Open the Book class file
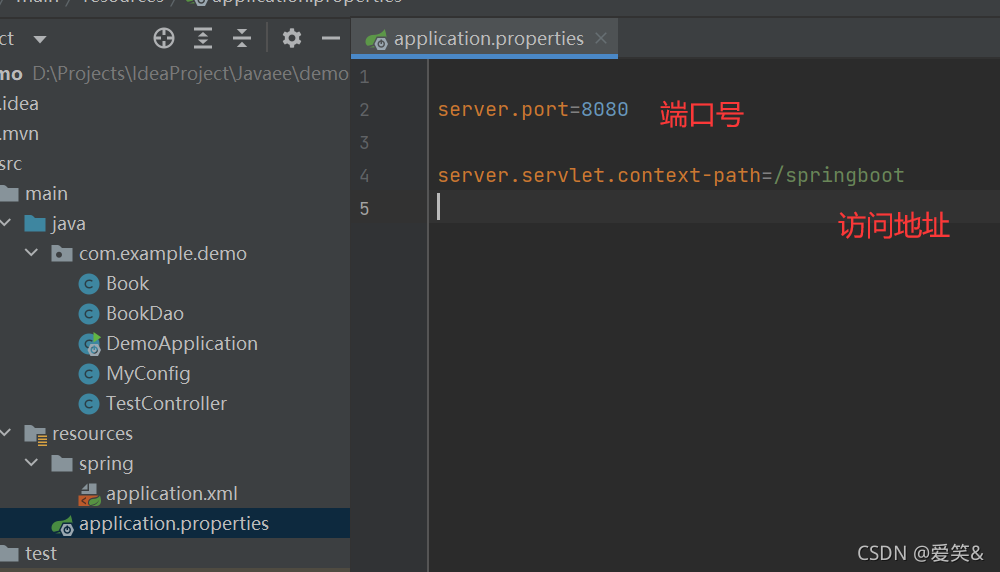Viewport: 1000px width, 572px height. (x=127, y=284)
